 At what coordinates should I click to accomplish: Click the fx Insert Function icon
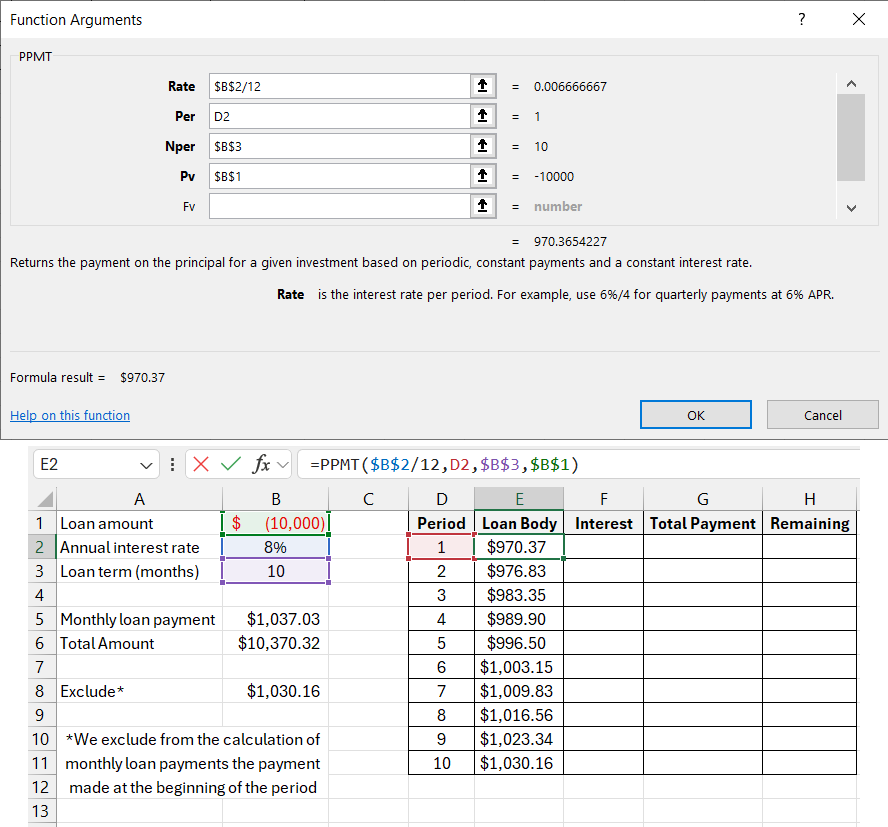point(262,464)
